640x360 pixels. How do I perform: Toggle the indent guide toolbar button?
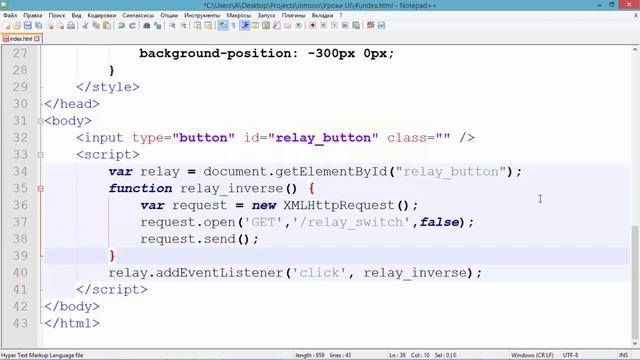[x=244, y=25]
